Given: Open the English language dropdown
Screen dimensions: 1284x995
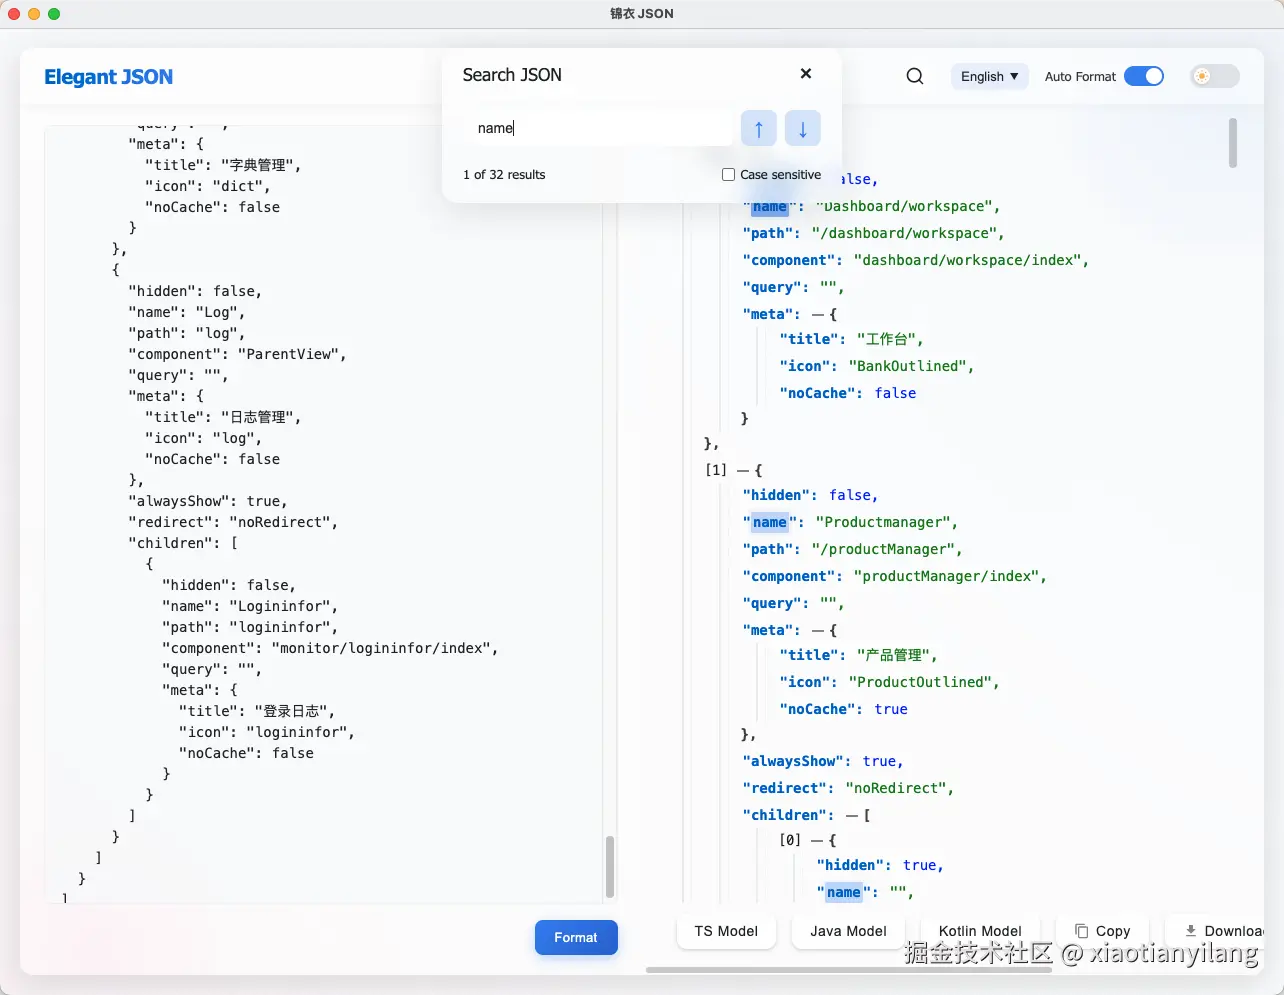Looking at the screenshot, I should (989, 76).
